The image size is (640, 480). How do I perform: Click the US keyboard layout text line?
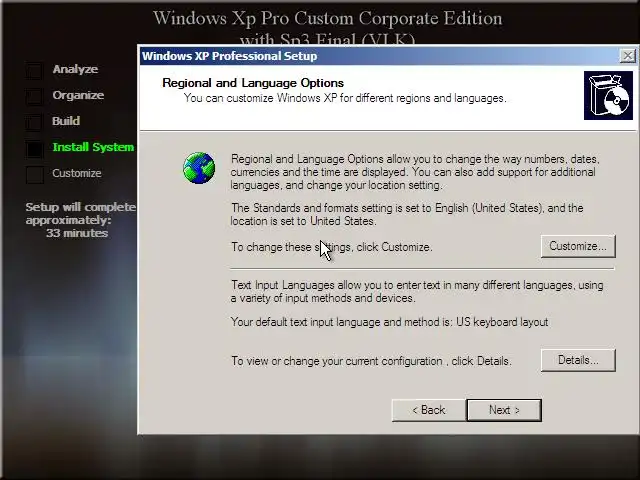pyautogui.click(x=389, y=322)
